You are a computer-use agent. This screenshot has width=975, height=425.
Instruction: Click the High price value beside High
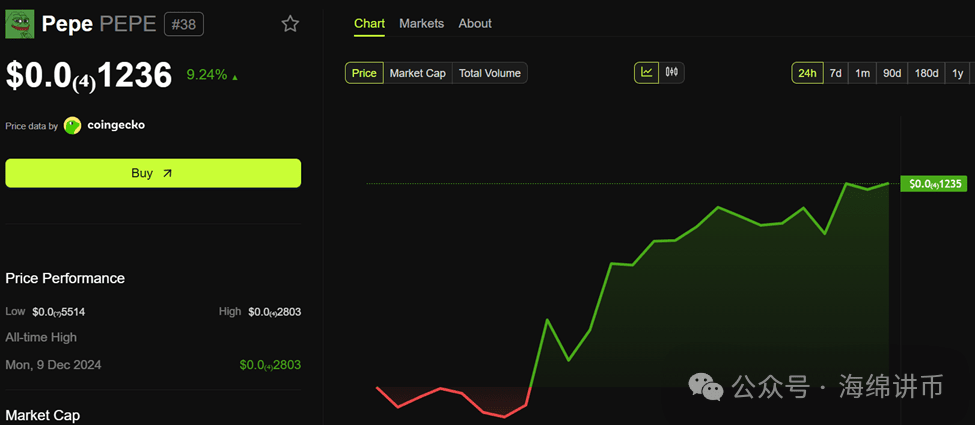coord(274,312)
